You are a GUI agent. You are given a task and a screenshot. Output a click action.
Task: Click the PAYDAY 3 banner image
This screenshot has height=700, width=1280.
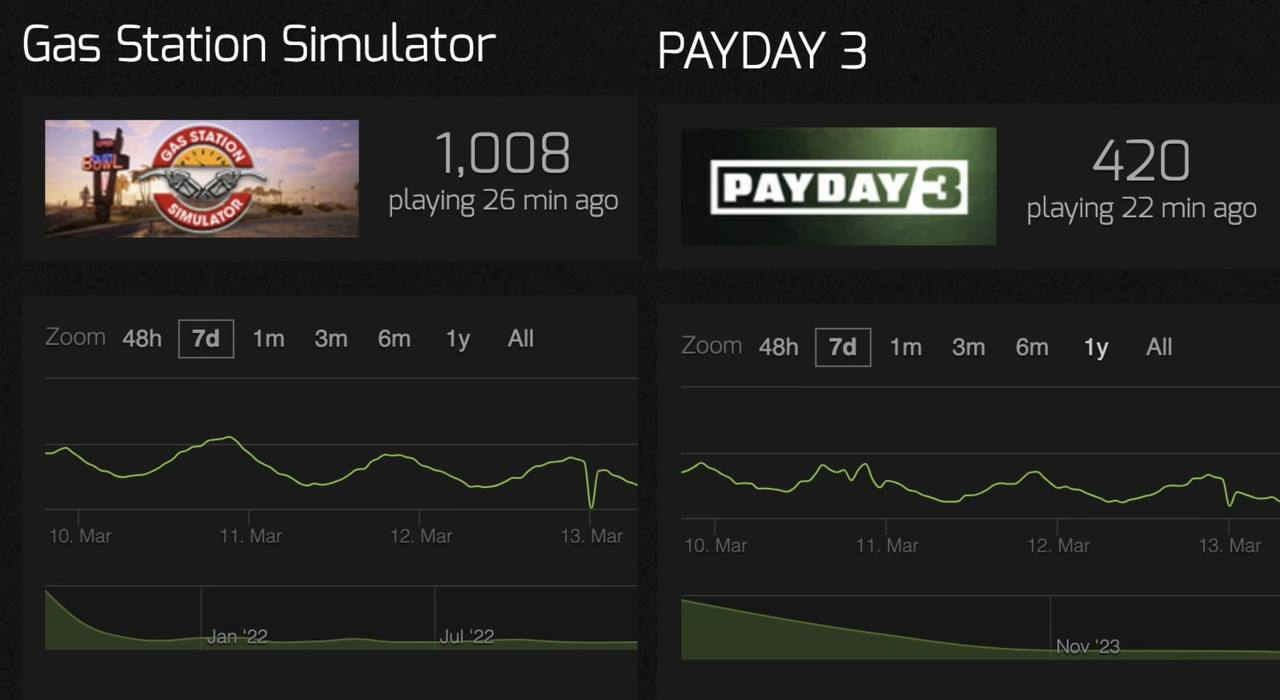[x=838, y=186]
